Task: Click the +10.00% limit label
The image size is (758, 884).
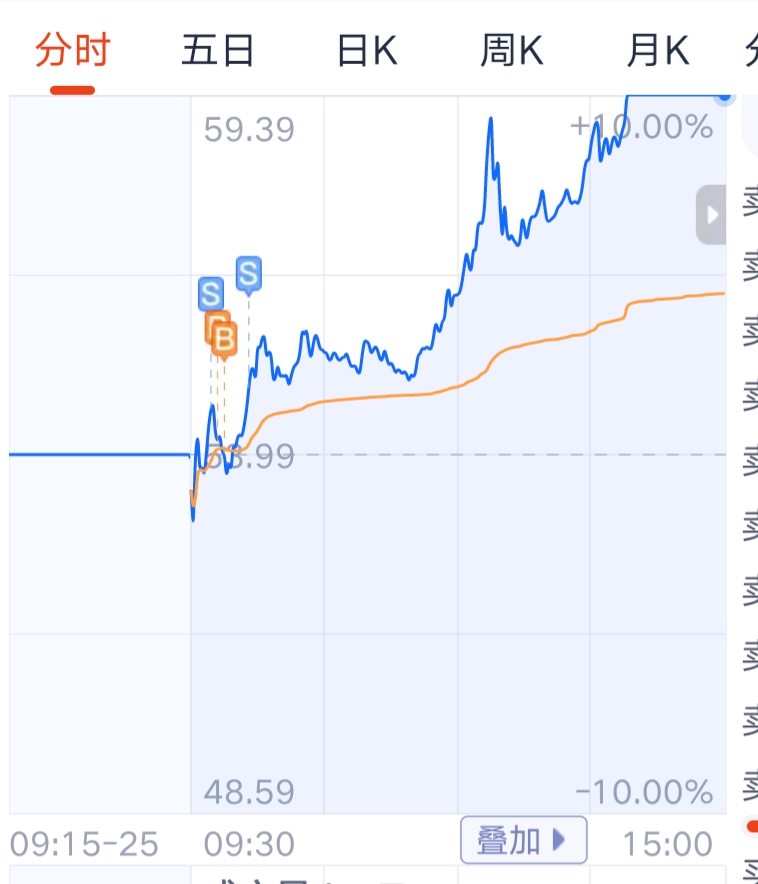Action: click(642, 127)
